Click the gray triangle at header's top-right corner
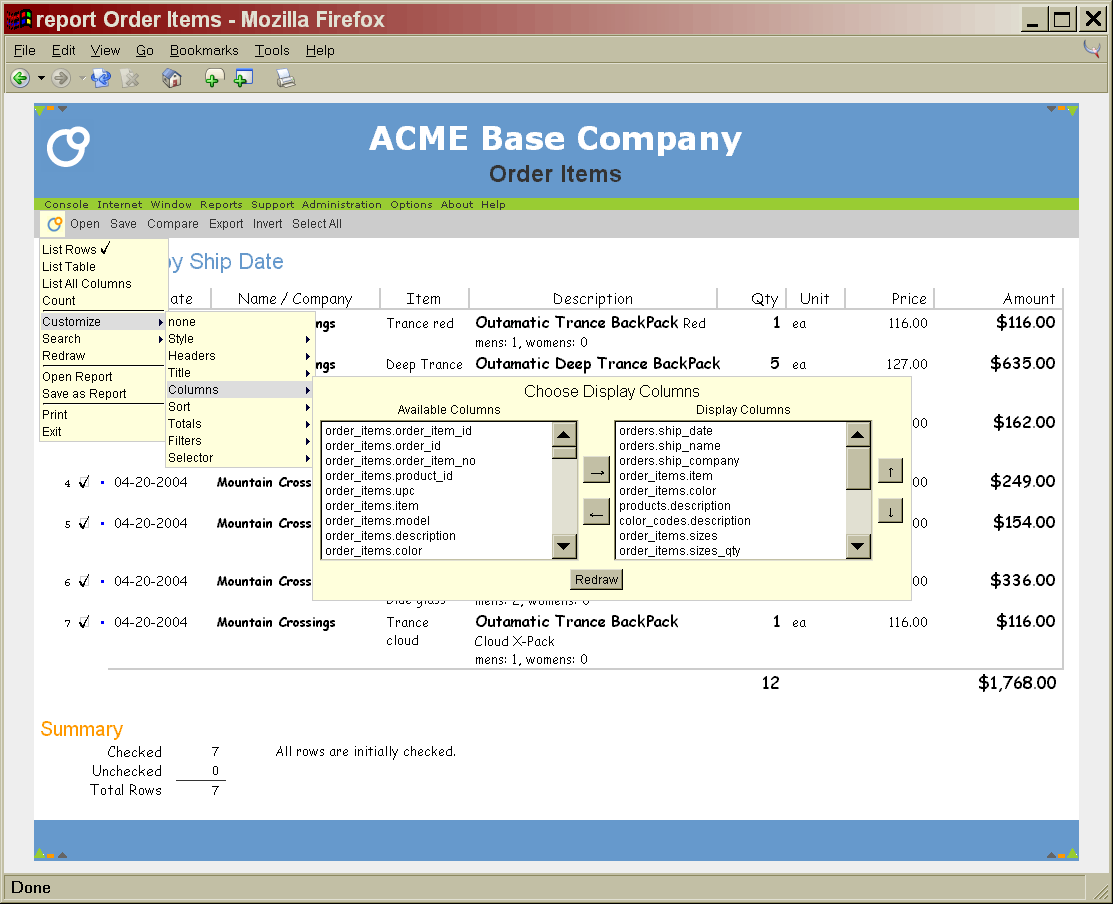This screenshot has height=904, width=1113. 1051,109
